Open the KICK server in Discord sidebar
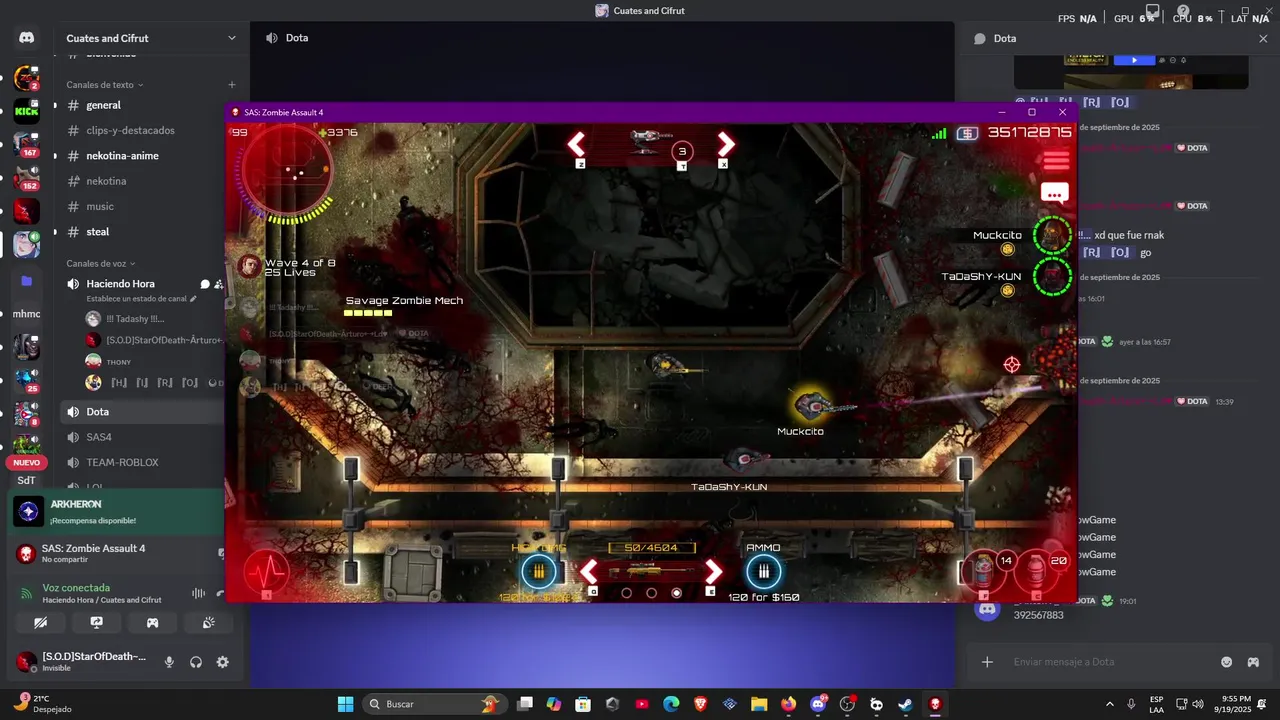 tap(27, 111)
